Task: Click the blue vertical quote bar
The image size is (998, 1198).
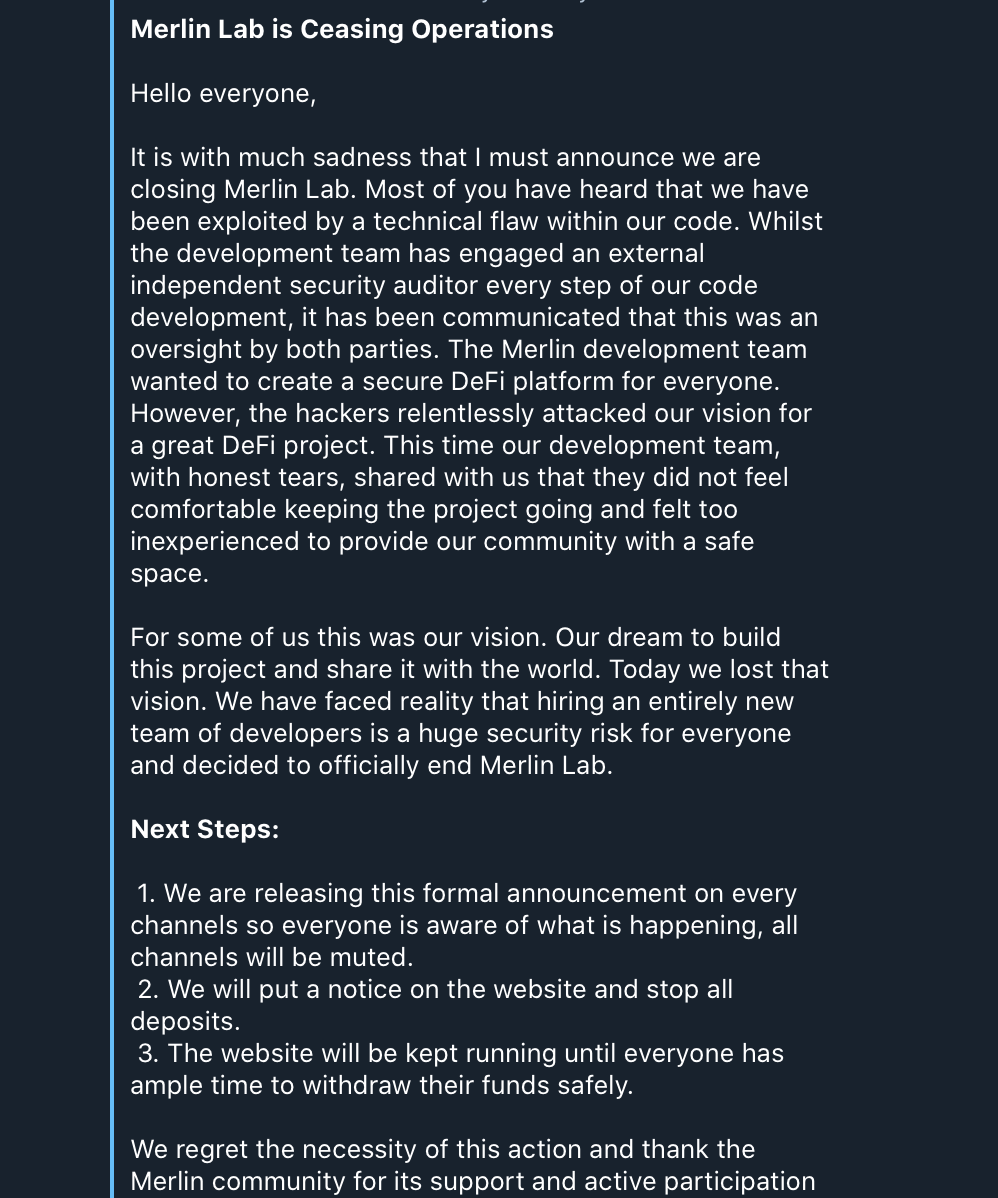Action: click(112, 600)
